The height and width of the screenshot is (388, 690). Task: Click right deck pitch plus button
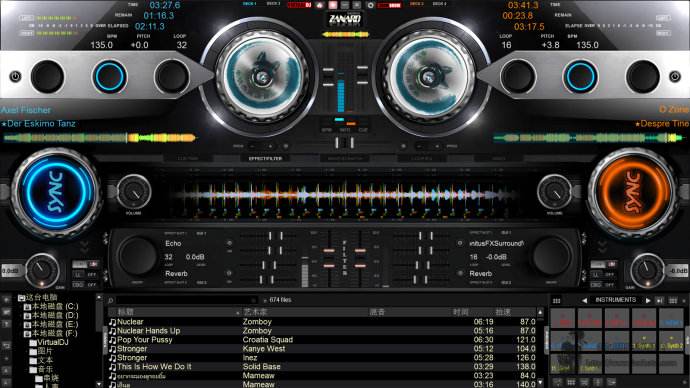point(437,146)
